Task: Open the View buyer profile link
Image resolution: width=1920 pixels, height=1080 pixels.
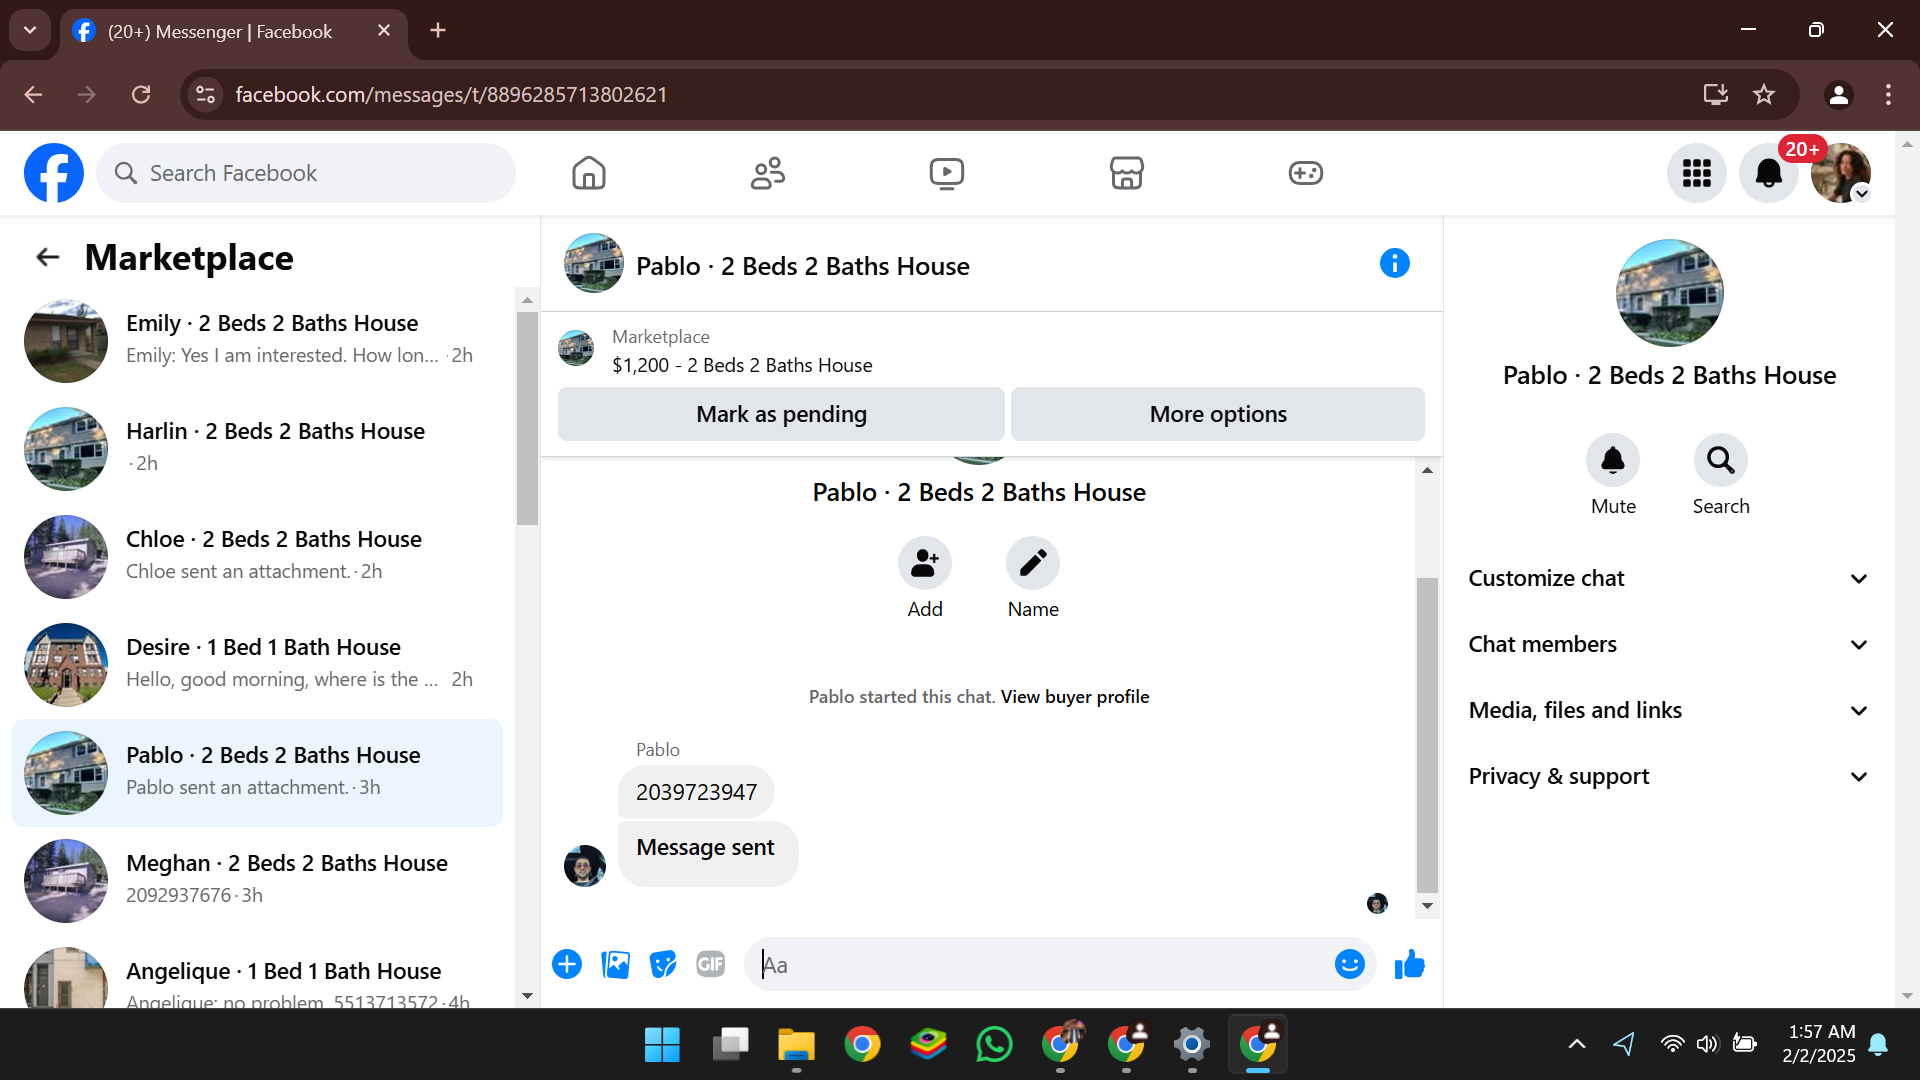Action: click(1074, 697)
